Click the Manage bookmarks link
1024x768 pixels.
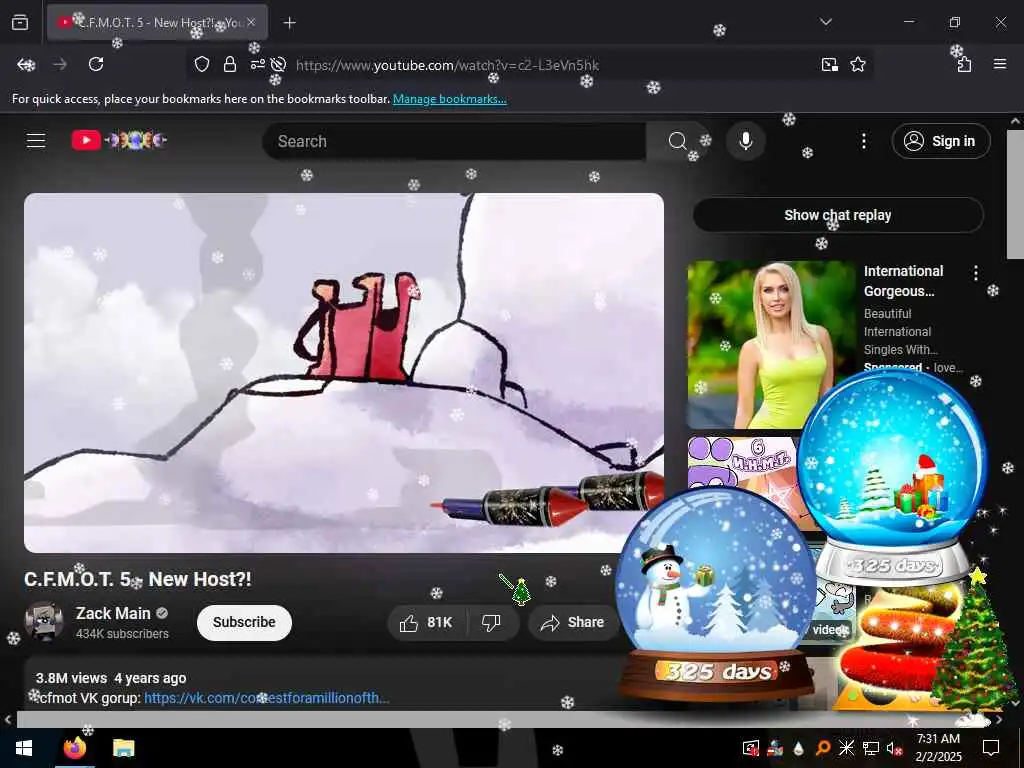point(449,99)
